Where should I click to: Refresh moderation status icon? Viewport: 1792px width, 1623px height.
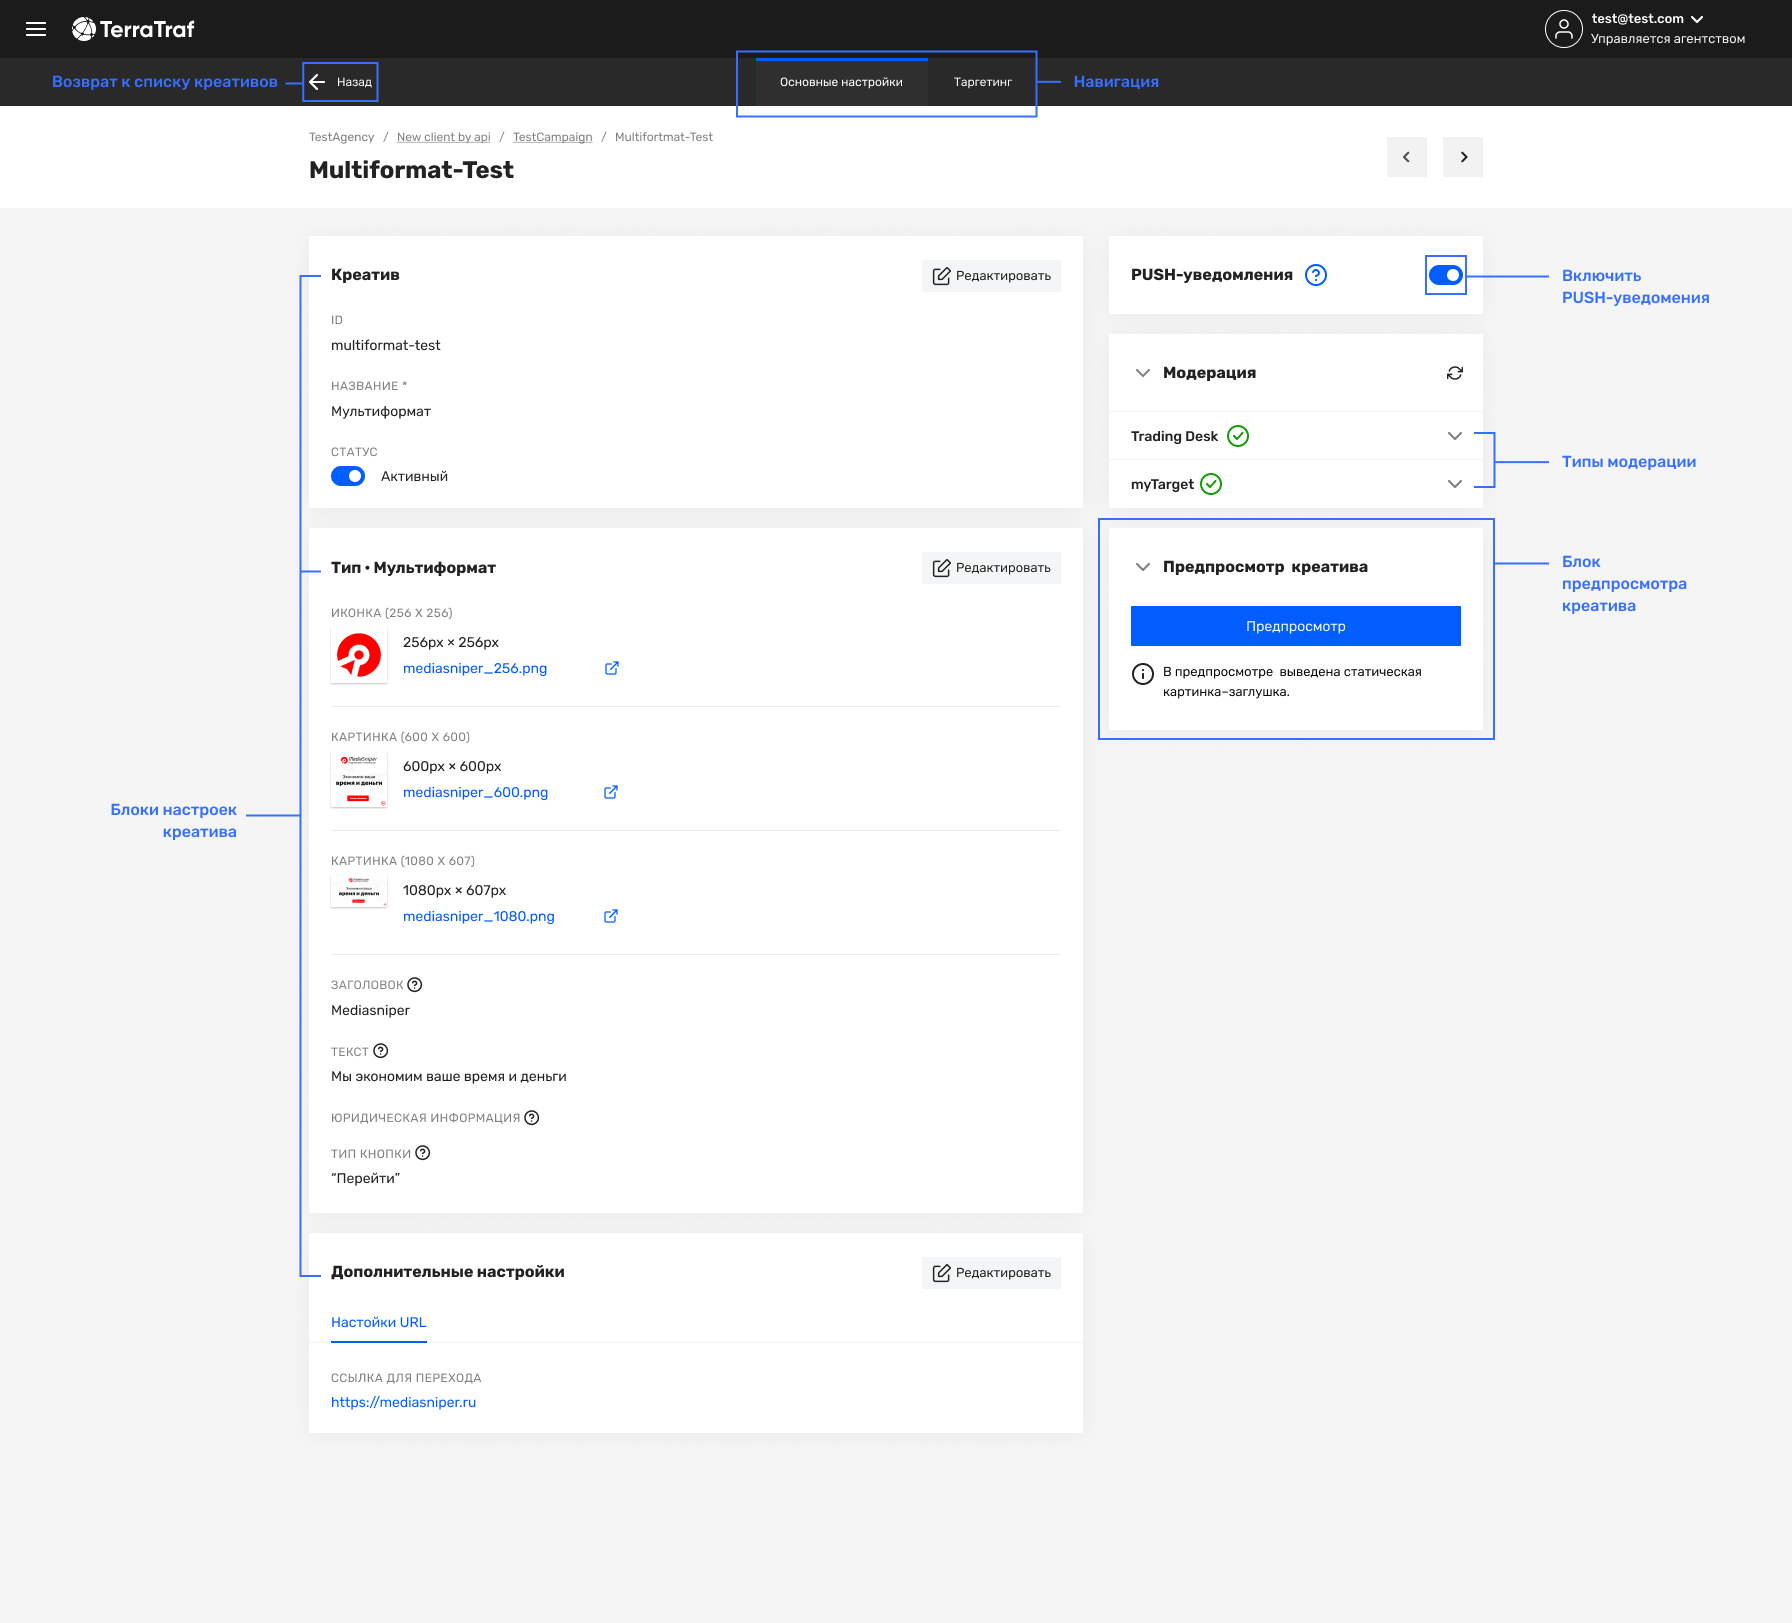click(1455, 373)
